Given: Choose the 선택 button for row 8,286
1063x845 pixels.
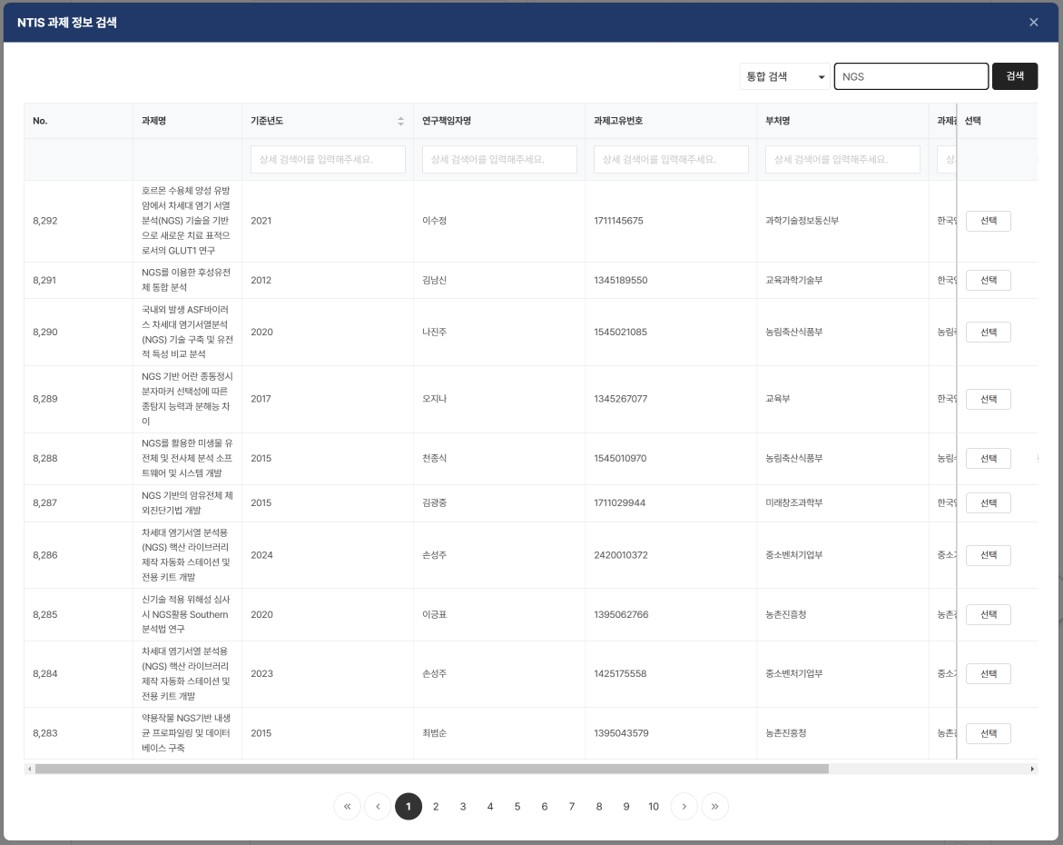Looking at the screenshot, I should coord(988,555).
